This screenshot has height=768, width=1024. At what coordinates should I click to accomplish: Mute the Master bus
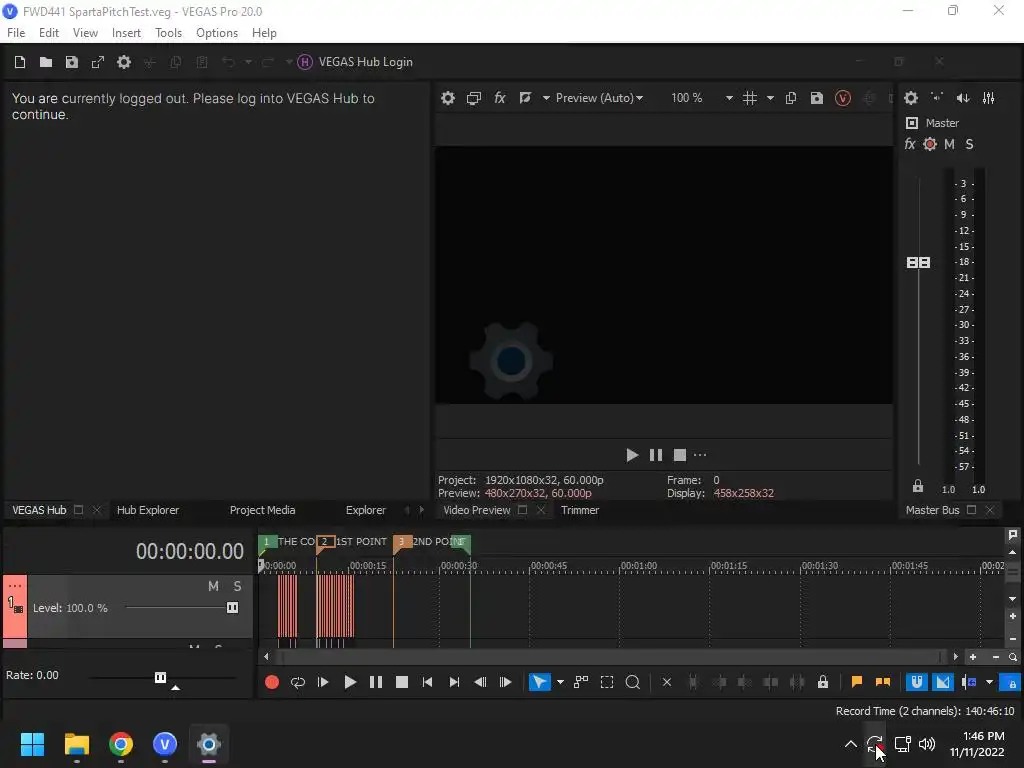(950, 144)
